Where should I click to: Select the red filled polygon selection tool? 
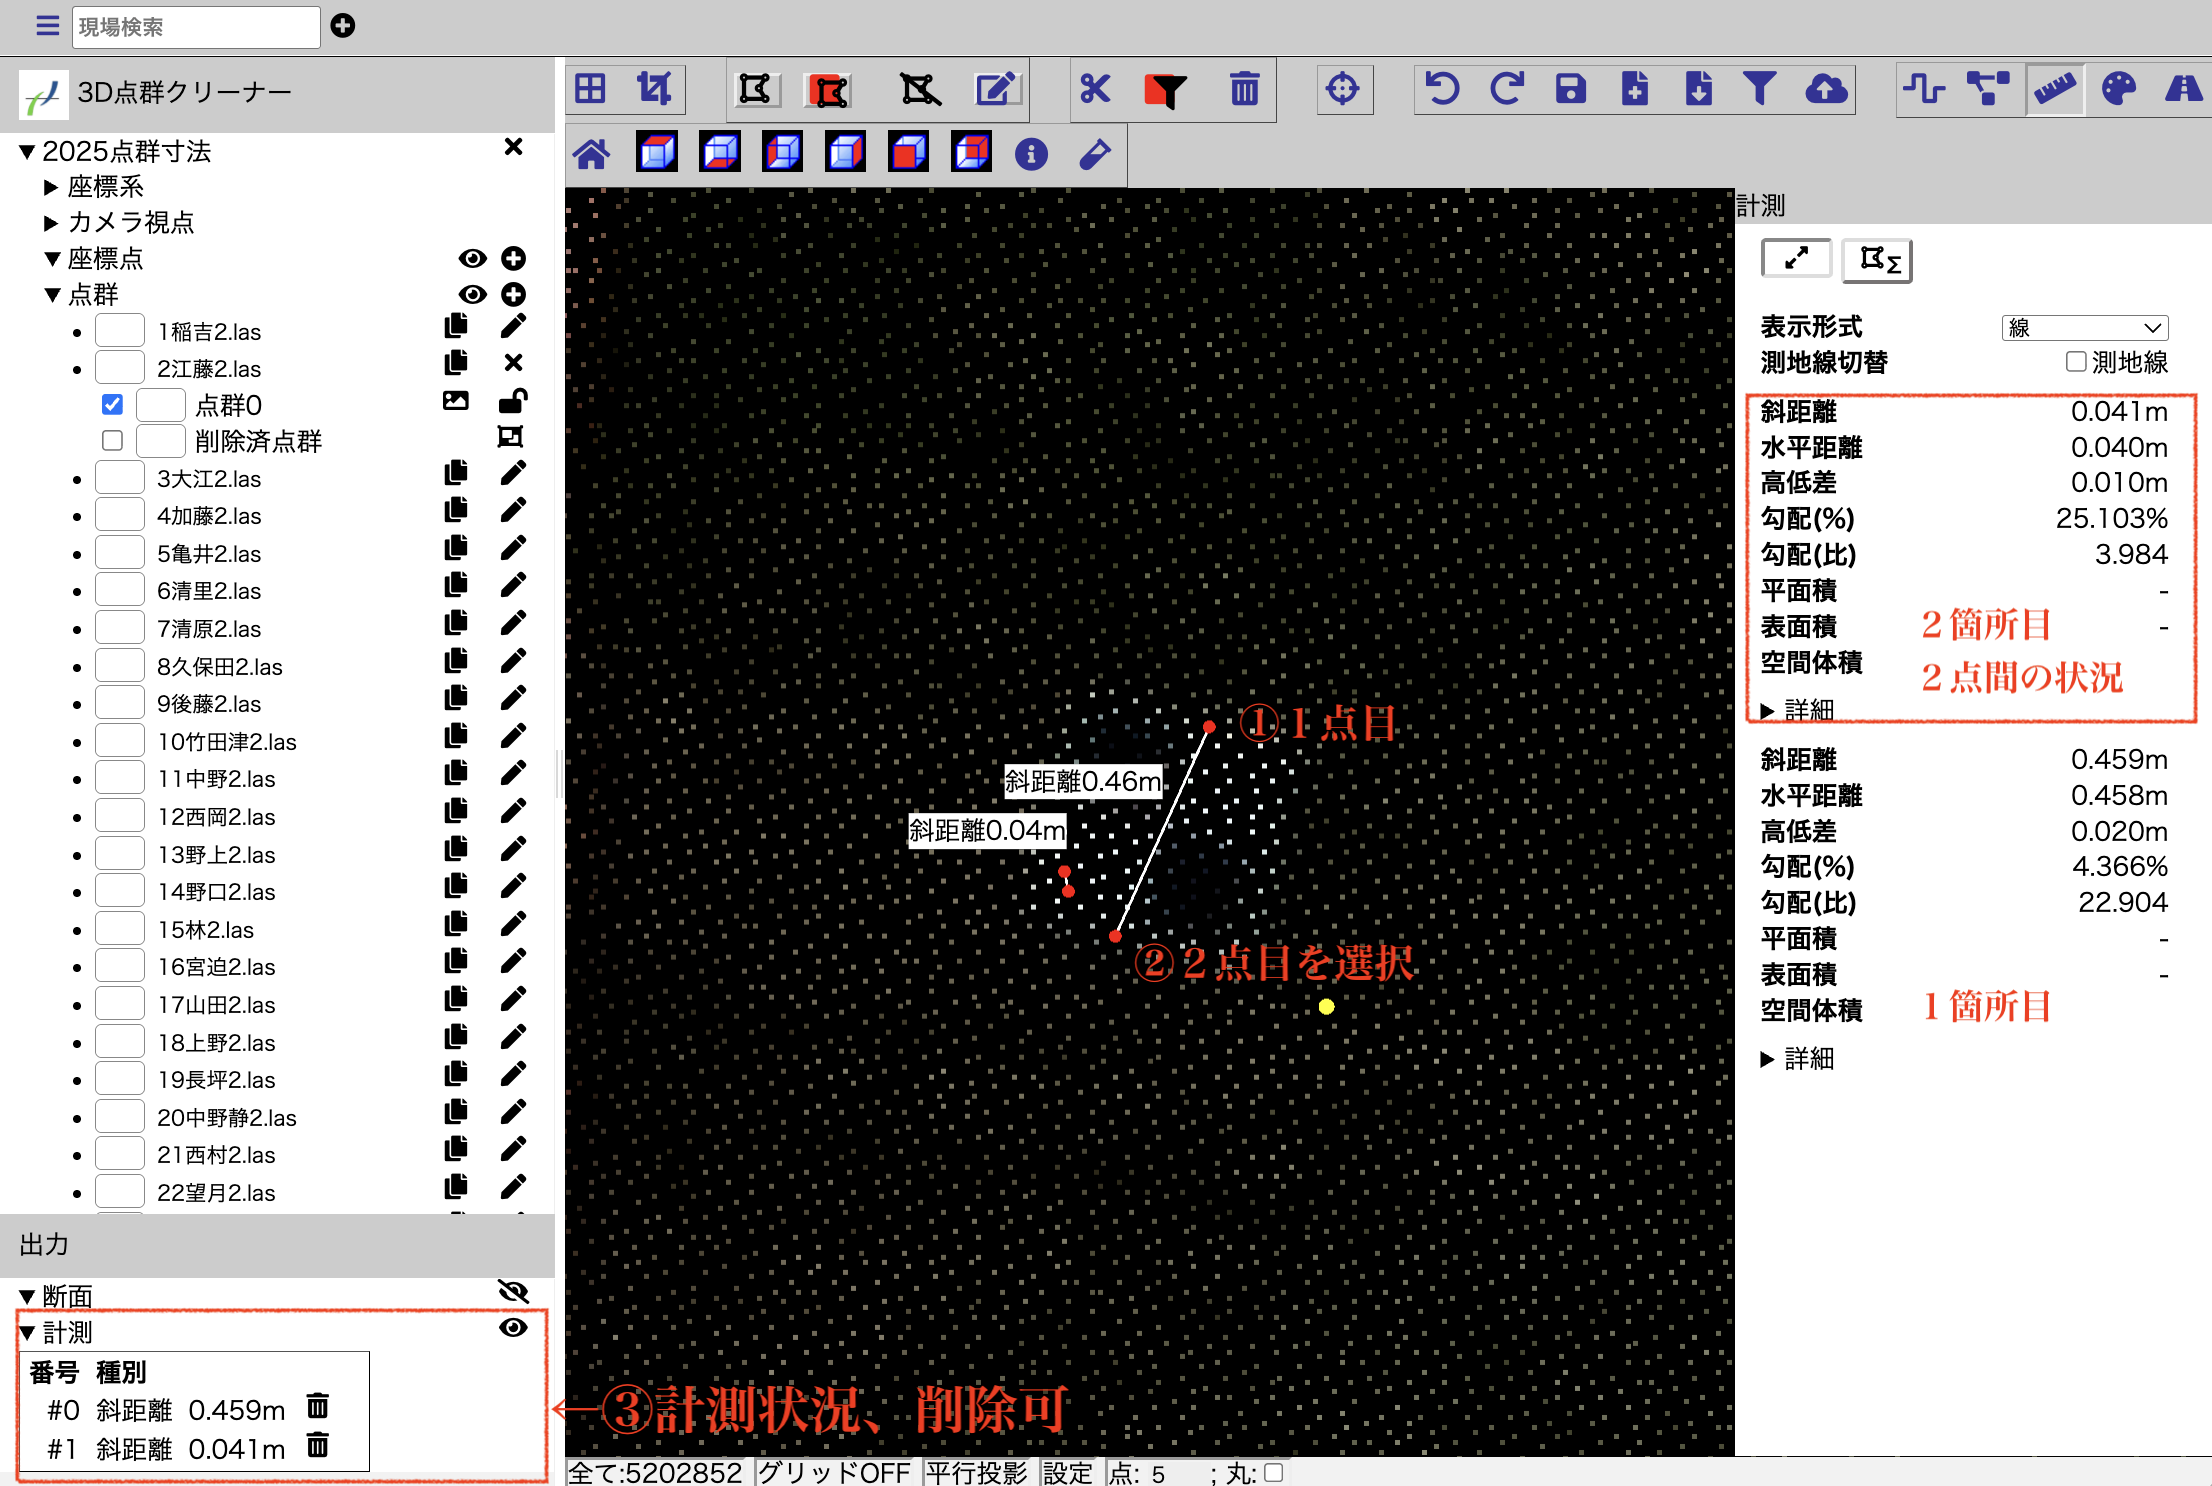[x=829, y=90]
